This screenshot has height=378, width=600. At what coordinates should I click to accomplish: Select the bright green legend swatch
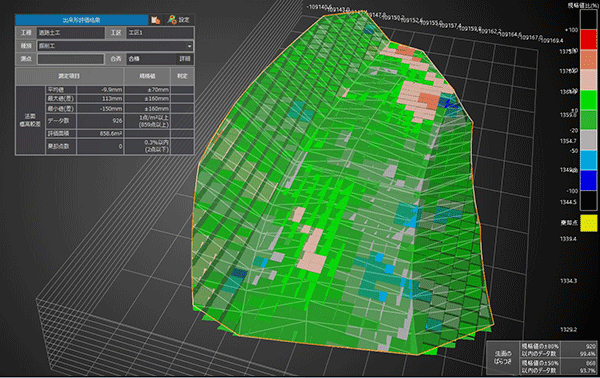coord(589,100)
